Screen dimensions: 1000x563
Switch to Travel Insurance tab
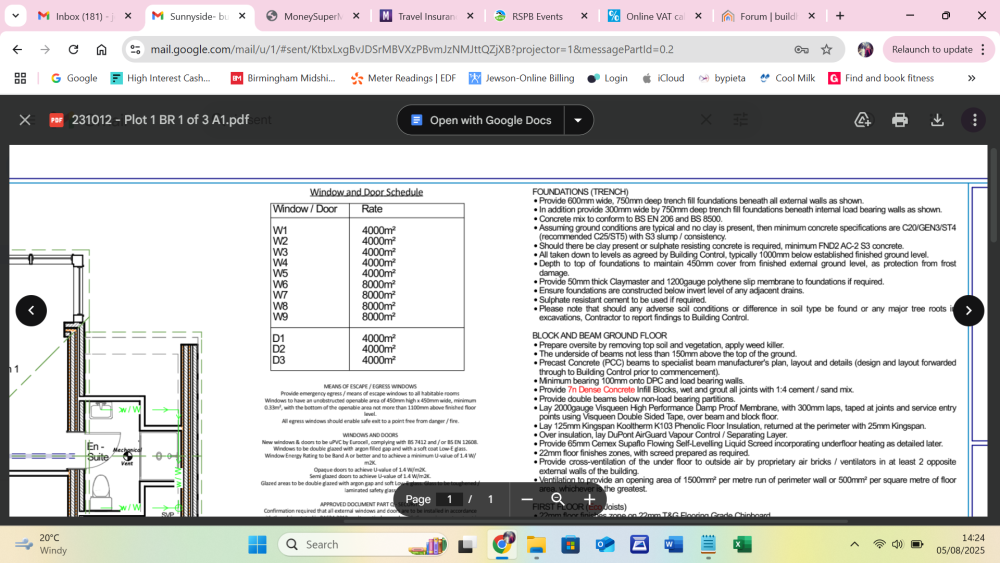(426, 16)
